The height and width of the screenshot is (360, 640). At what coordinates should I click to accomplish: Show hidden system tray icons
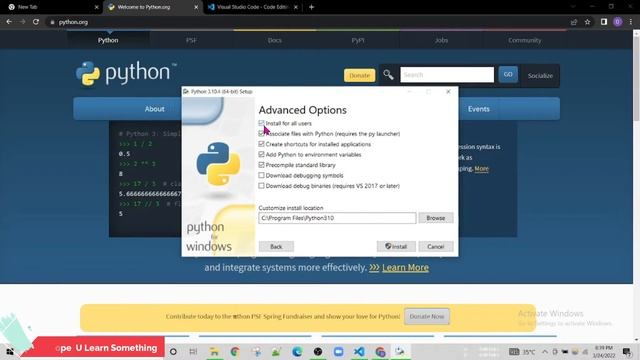click(545, 351)
